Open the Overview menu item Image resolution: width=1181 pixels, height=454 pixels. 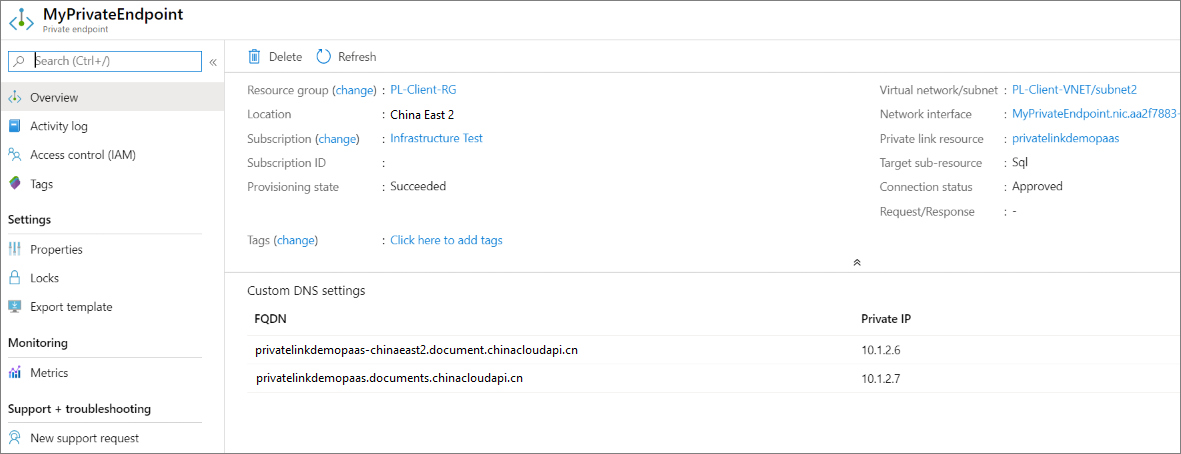pyautogui.click(x=112, y=97)
